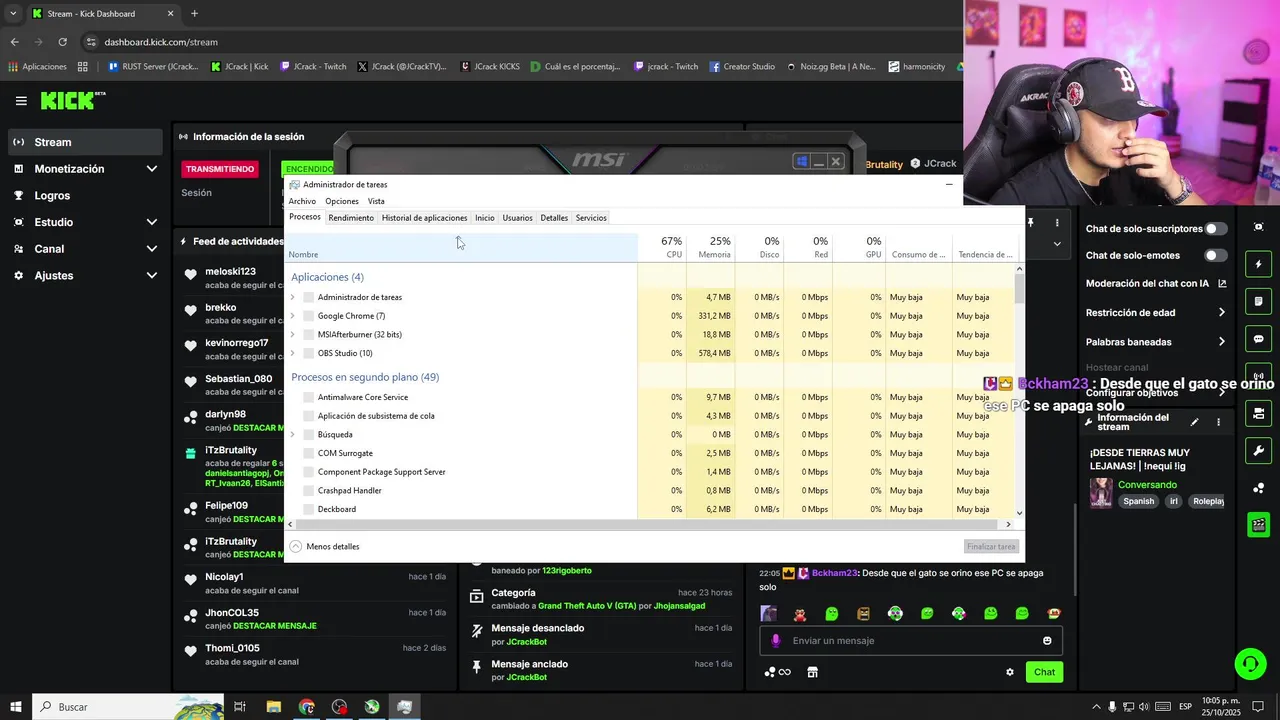Viewport: 1280px width, 720px height.
Task: Open external link for Moderación del chat con IA
Action: (1222, 284)
